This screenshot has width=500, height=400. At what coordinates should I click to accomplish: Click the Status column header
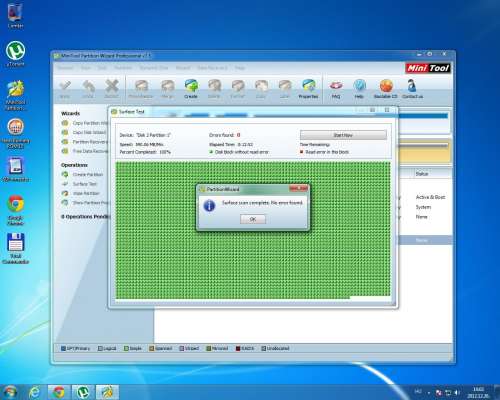422,174
